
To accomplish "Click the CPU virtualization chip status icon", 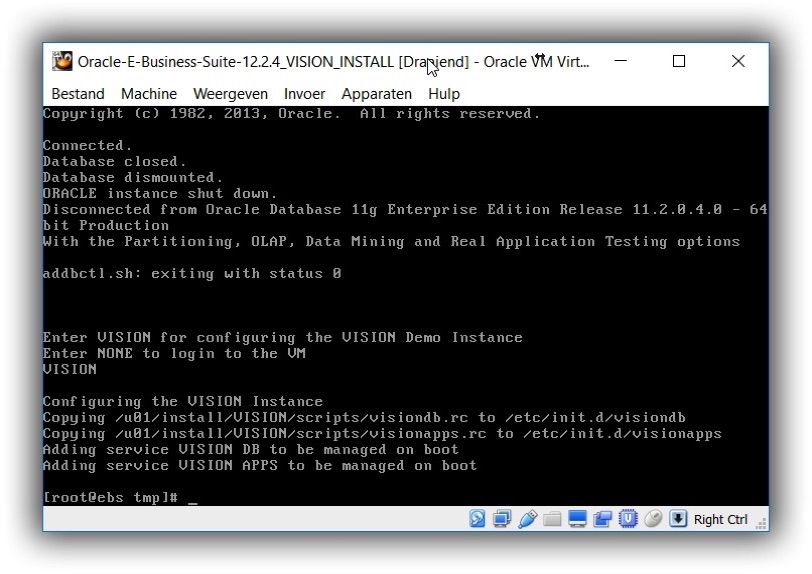I will tap(628, 519).
